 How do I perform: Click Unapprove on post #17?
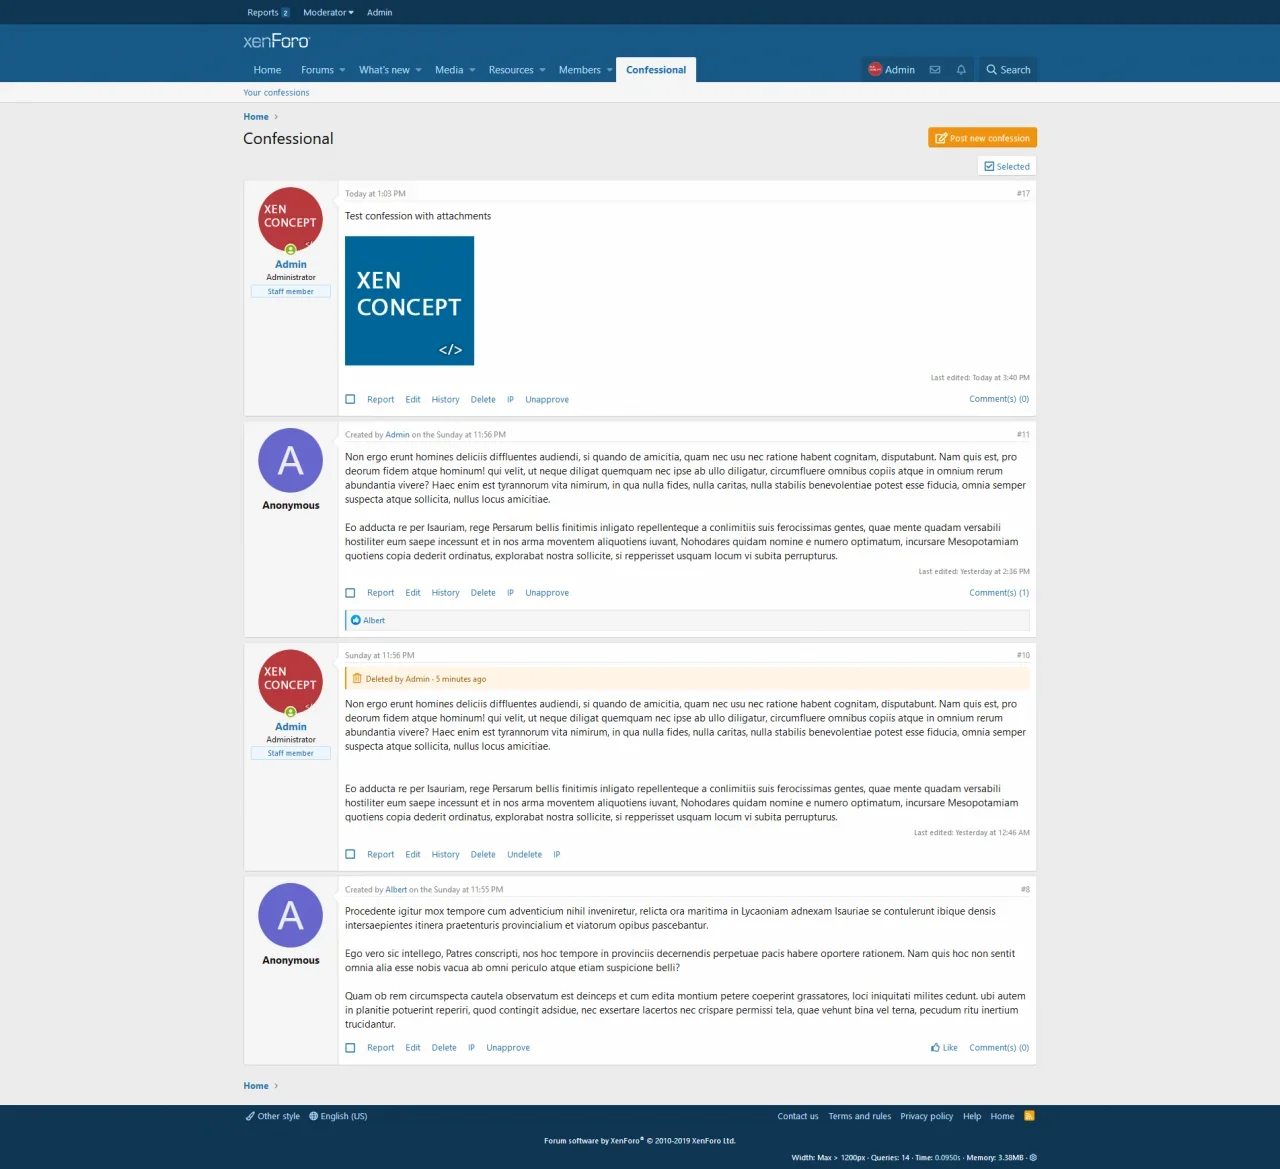(x=547, y=400)
